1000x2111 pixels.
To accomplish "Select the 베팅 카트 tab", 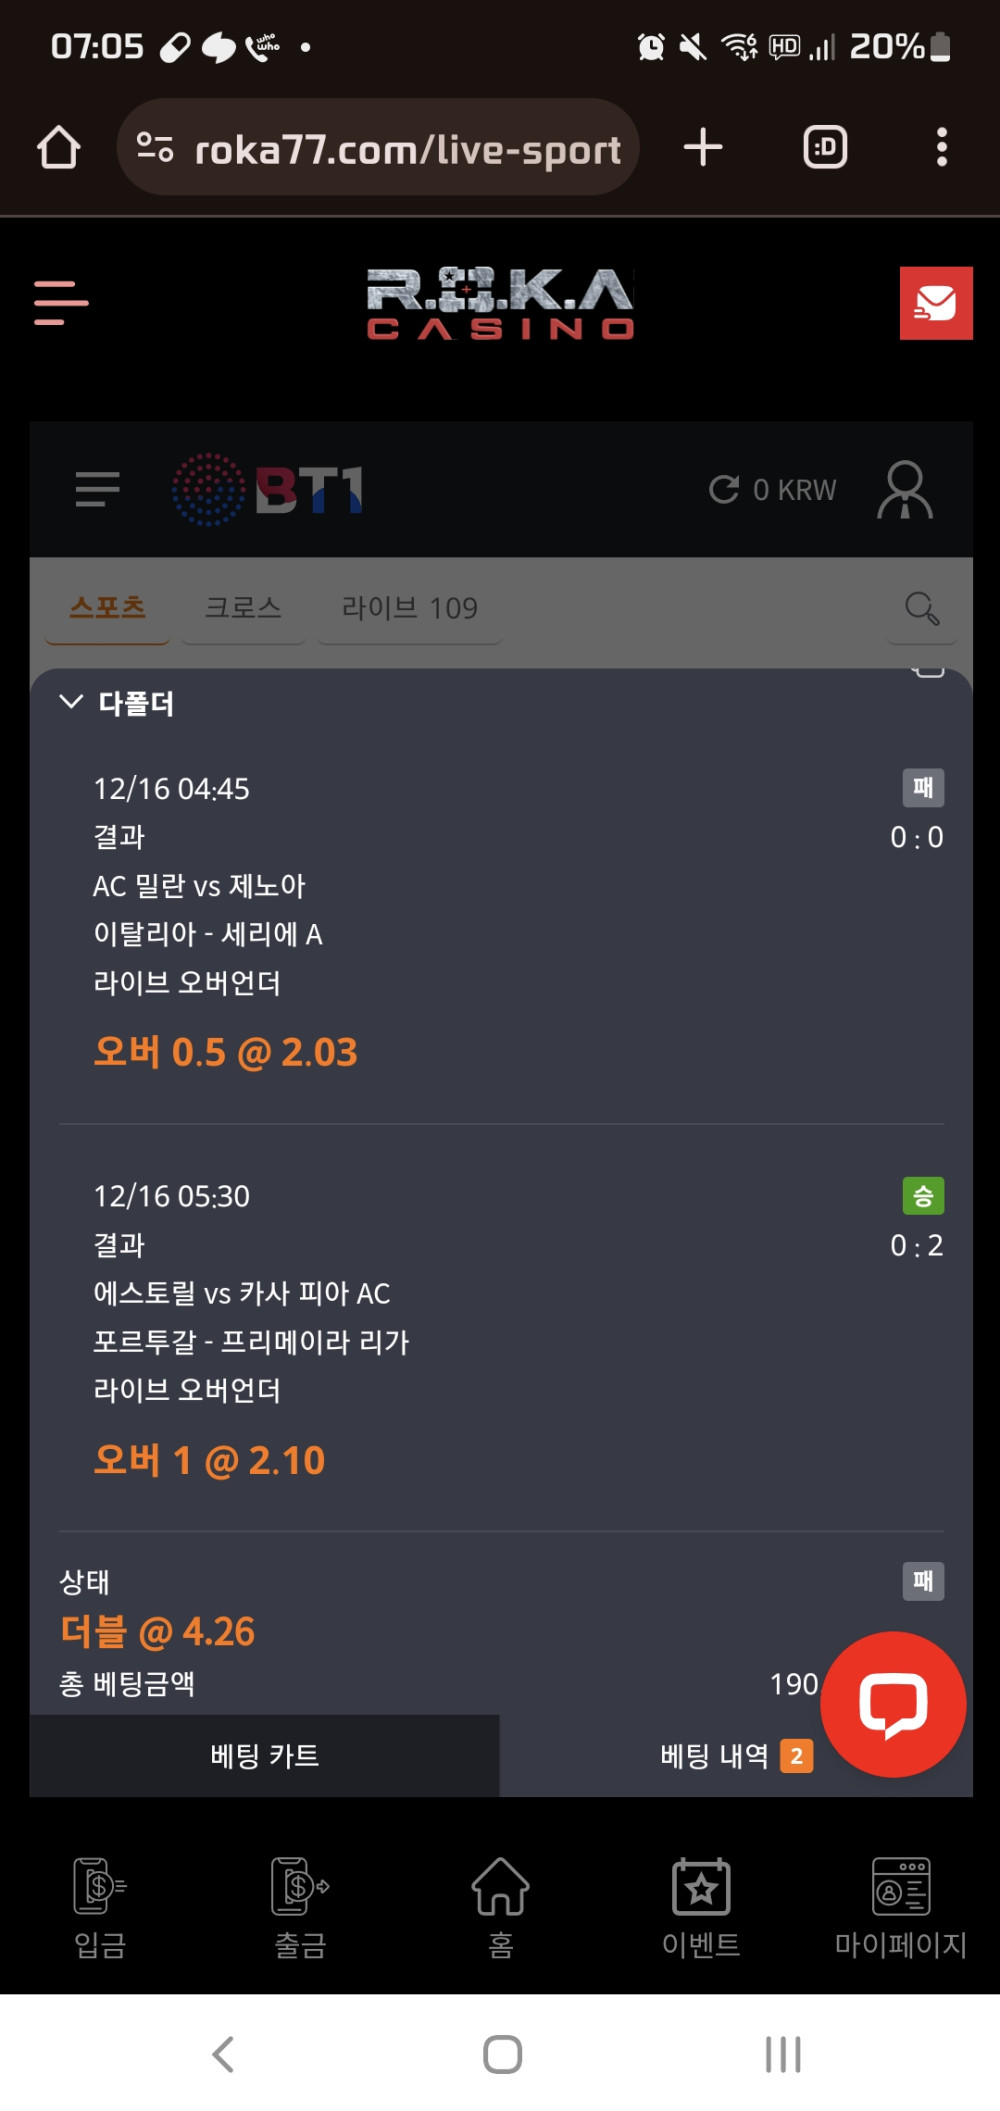I will [x=264, y=1756].
